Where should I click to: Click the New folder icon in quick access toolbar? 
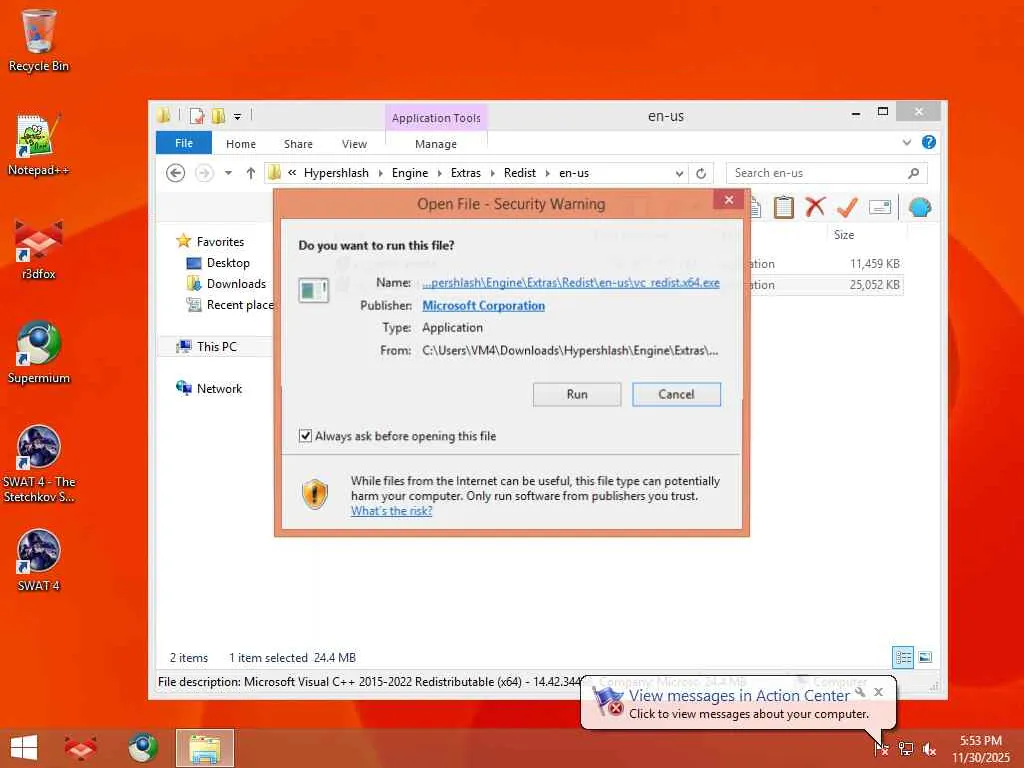click(x=217, y=116)
